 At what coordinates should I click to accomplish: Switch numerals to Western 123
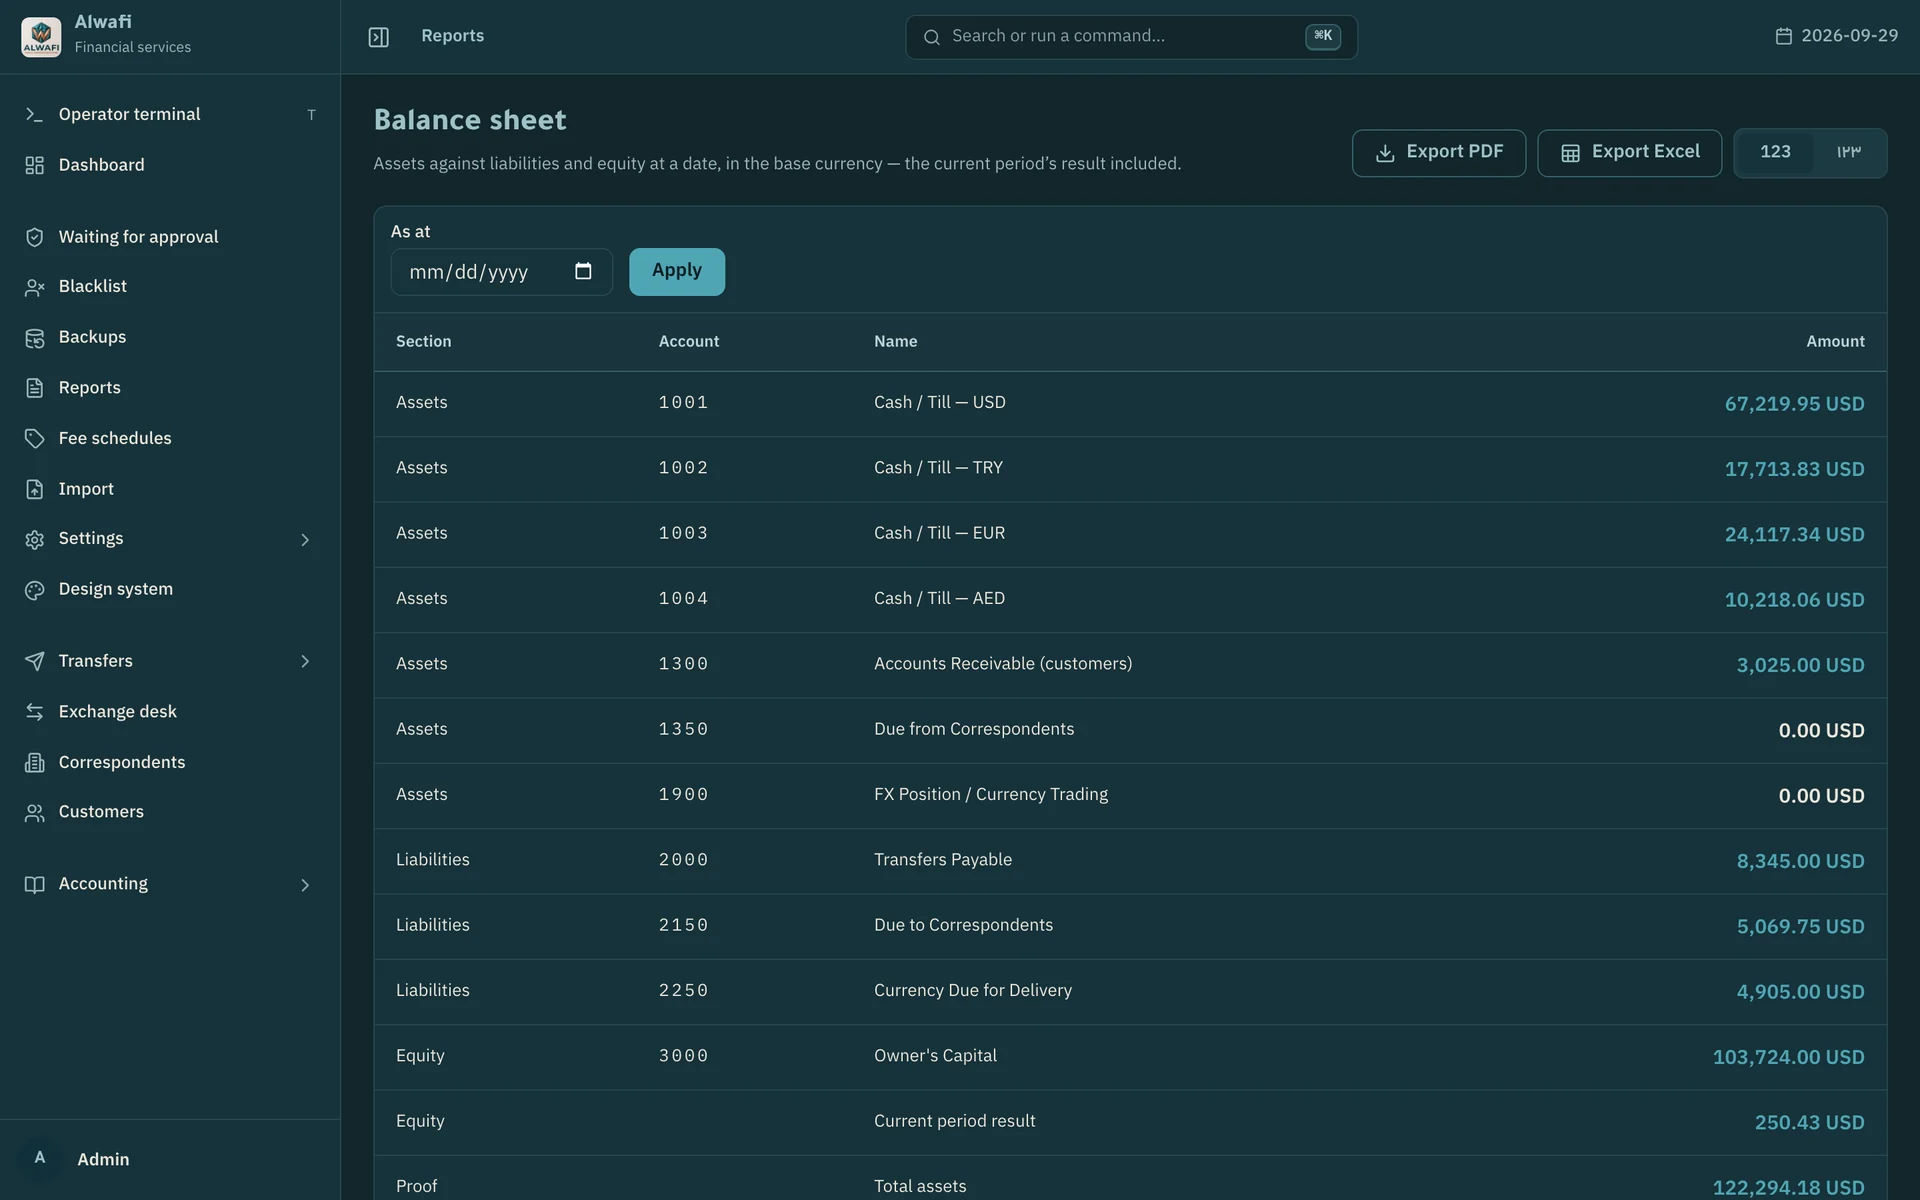point(1775,152)
